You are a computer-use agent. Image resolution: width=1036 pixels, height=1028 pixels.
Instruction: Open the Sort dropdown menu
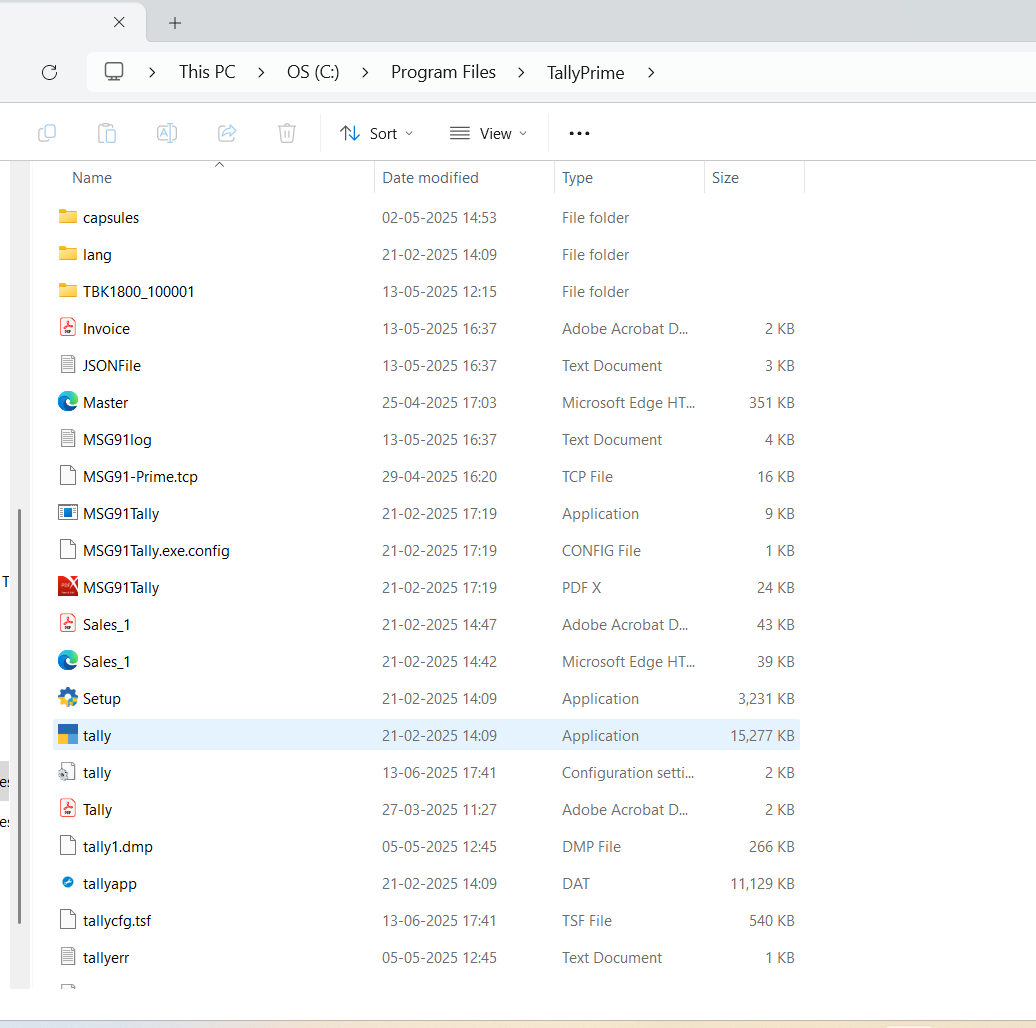[x=377, y=133]
